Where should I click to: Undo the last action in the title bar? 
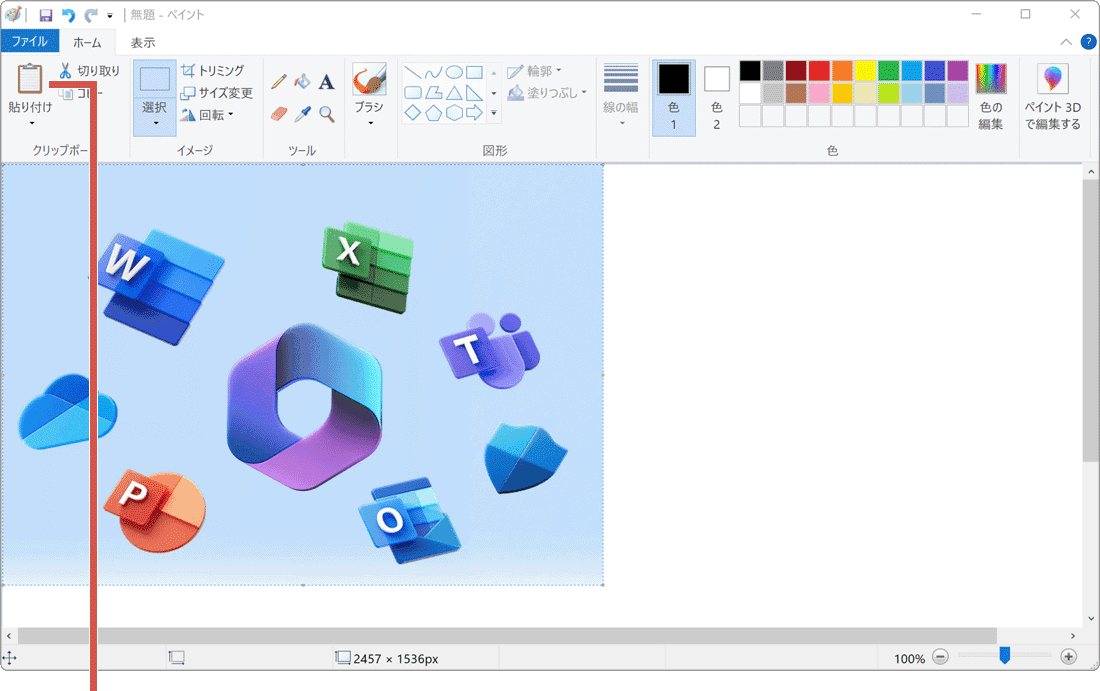tap(68, 15)
